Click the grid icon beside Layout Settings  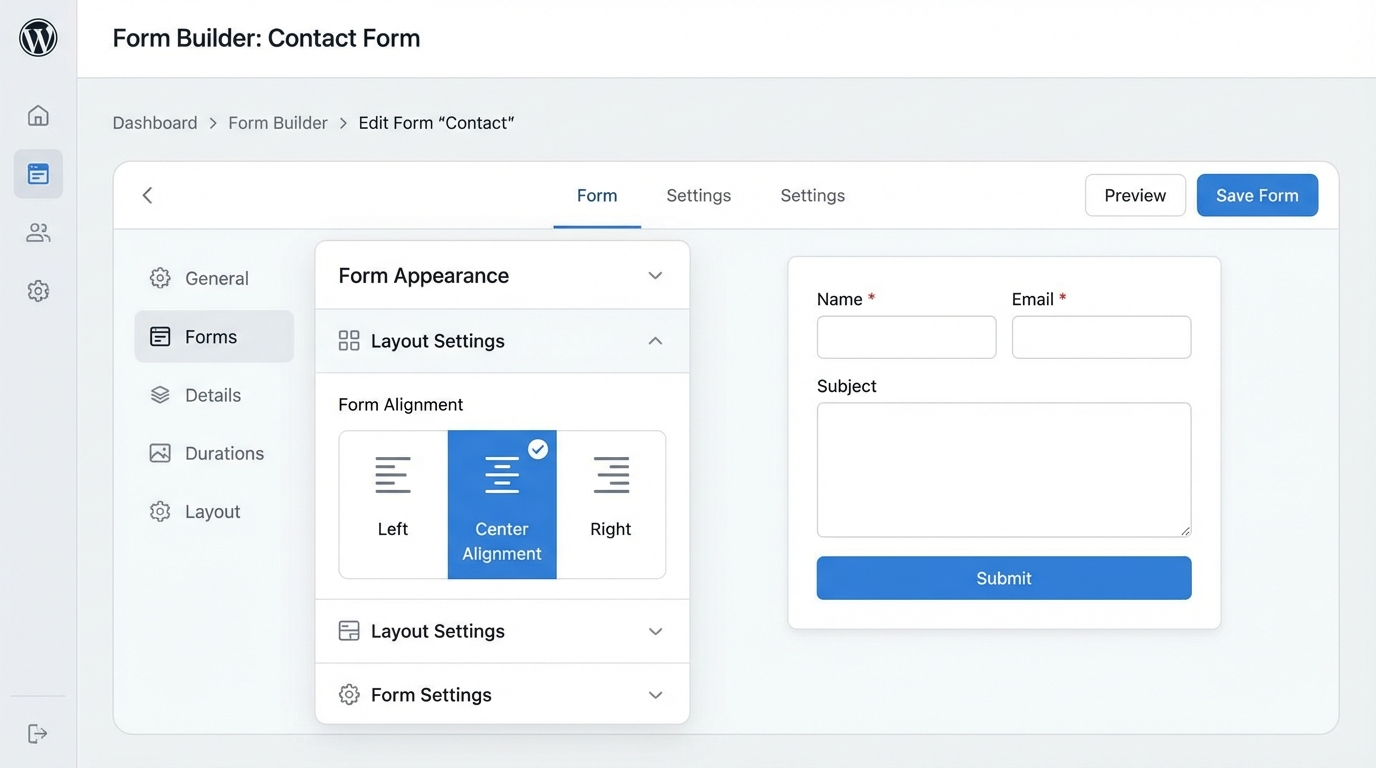[x=348, y=340]
